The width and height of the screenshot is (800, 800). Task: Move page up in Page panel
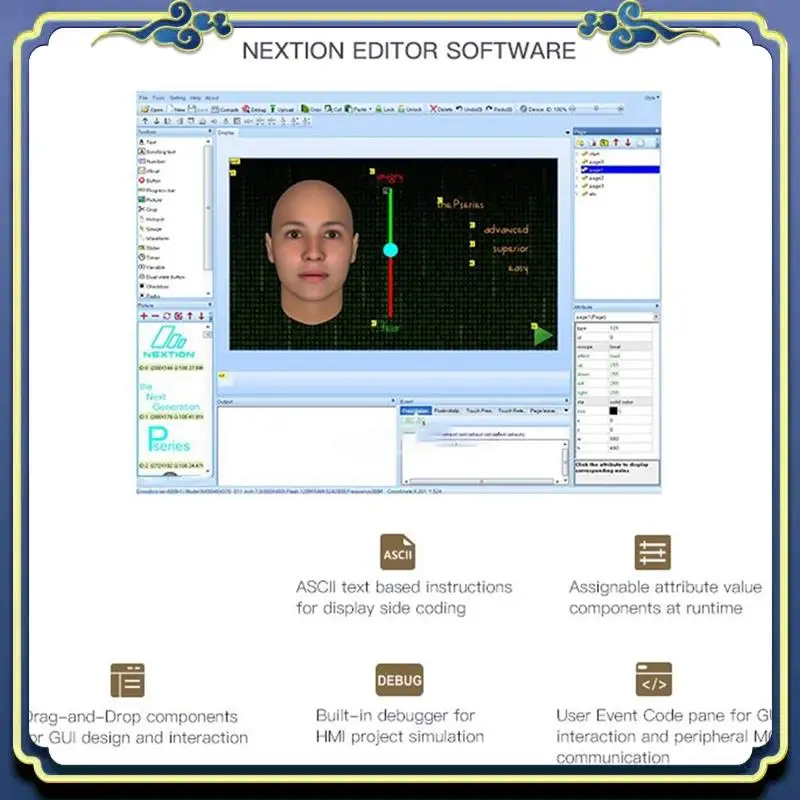click(x=616, y=143)
